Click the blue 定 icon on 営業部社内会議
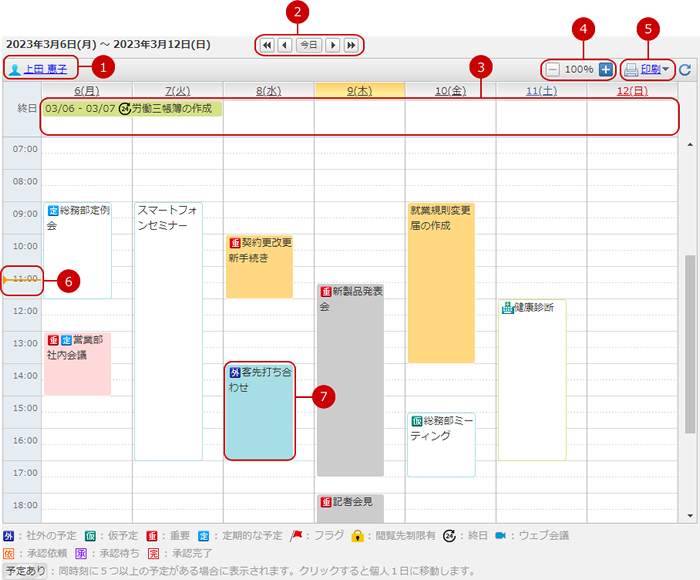The width and height of the screenshot is (700, 580). pos(66,340)
